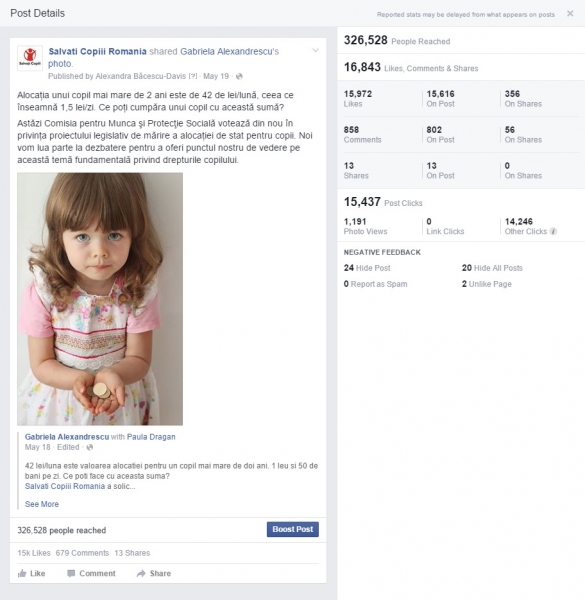Click the Salvati Copiii Romania link in quoted text
Screen dimensions: 585x600
tap(65, 486)
